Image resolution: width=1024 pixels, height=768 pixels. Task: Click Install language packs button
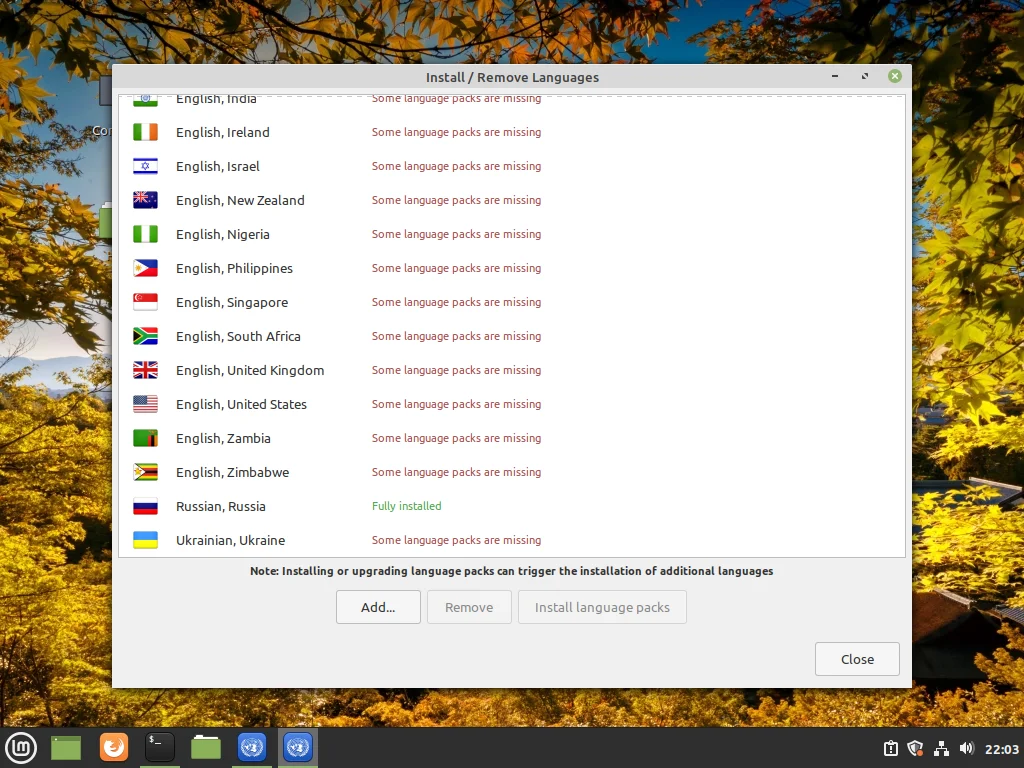tap(602, 607)
